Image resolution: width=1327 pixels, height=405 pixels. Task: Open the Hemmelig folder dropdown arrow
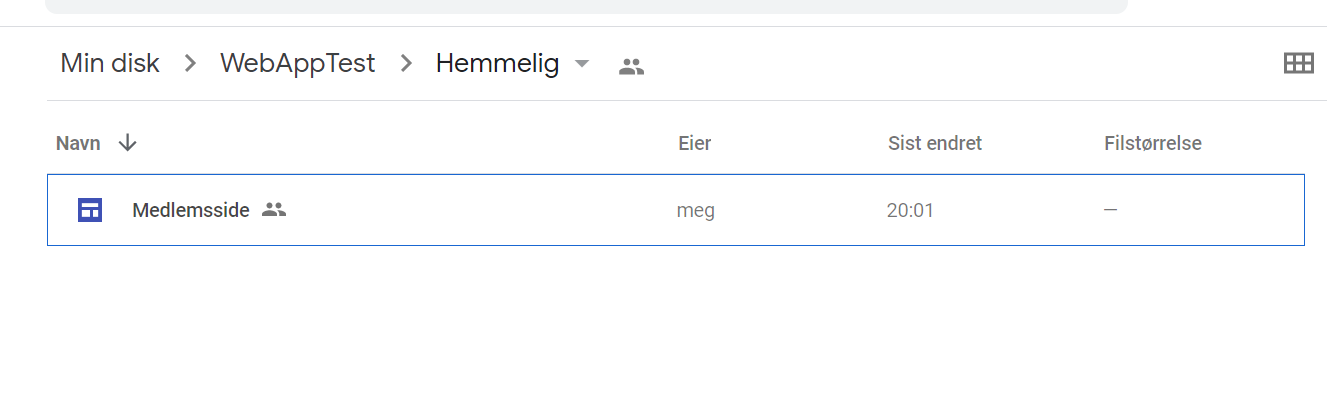pyautogui.click(x=582, y=64)
